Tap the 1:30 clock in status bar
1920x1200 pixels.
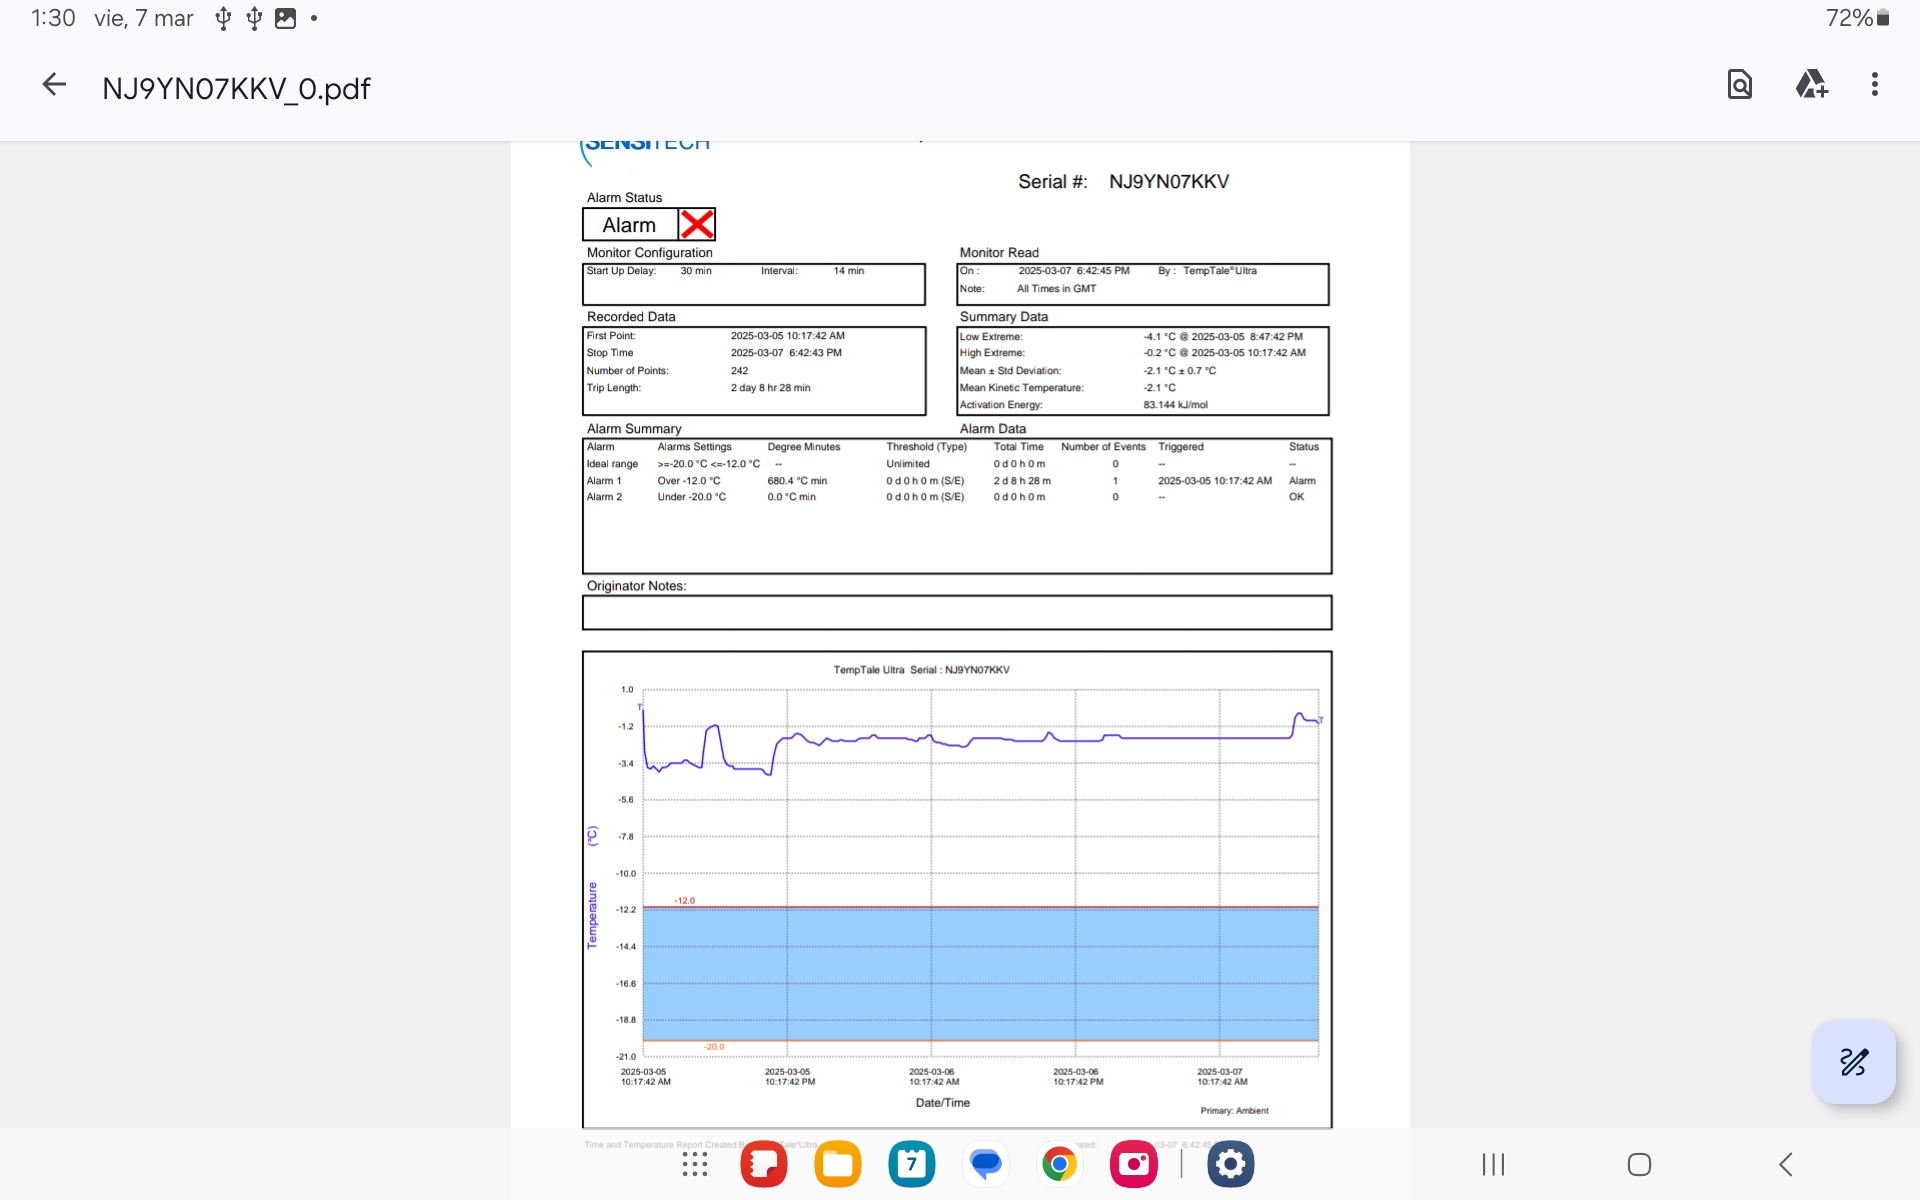[53, 18]
